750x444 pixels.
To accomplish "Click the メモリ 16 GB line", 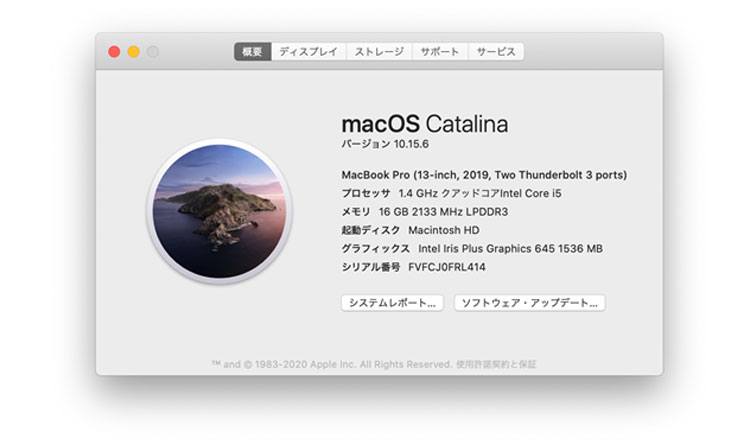I will [x=424, y=212].
